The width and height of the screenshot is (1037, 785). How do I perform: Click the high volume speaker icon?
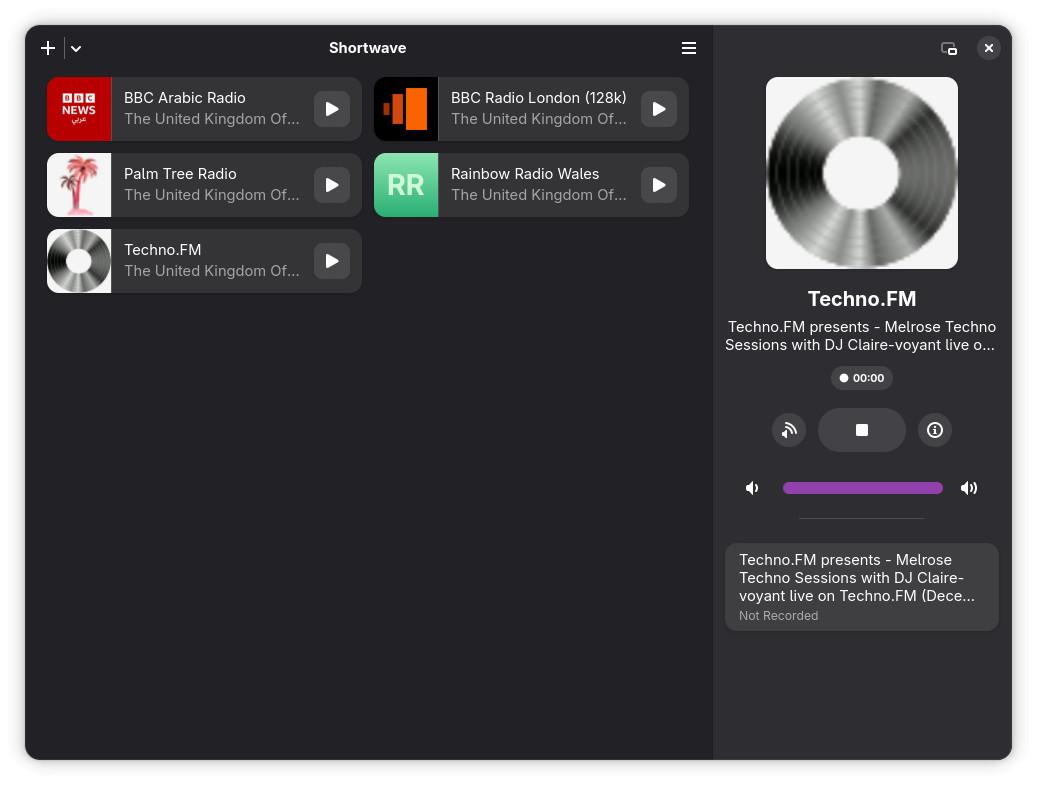[969, 488]
